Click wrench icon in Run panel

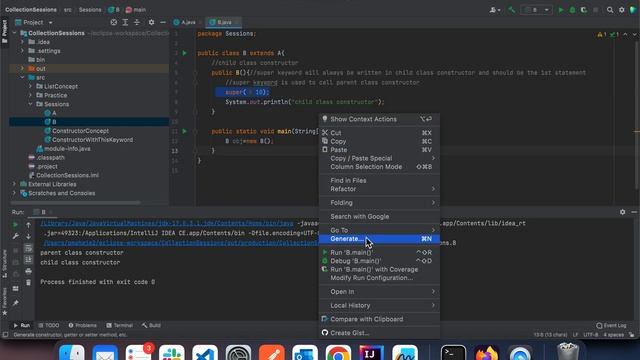[16, 236]
